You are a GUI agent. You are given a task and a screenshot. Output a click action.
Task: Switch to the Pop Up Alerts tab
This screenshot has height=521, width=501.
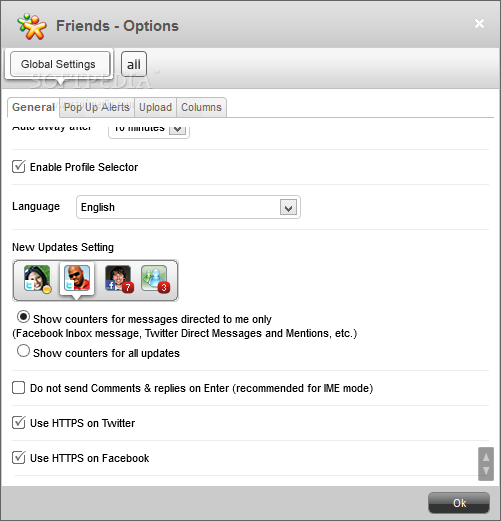97,107
